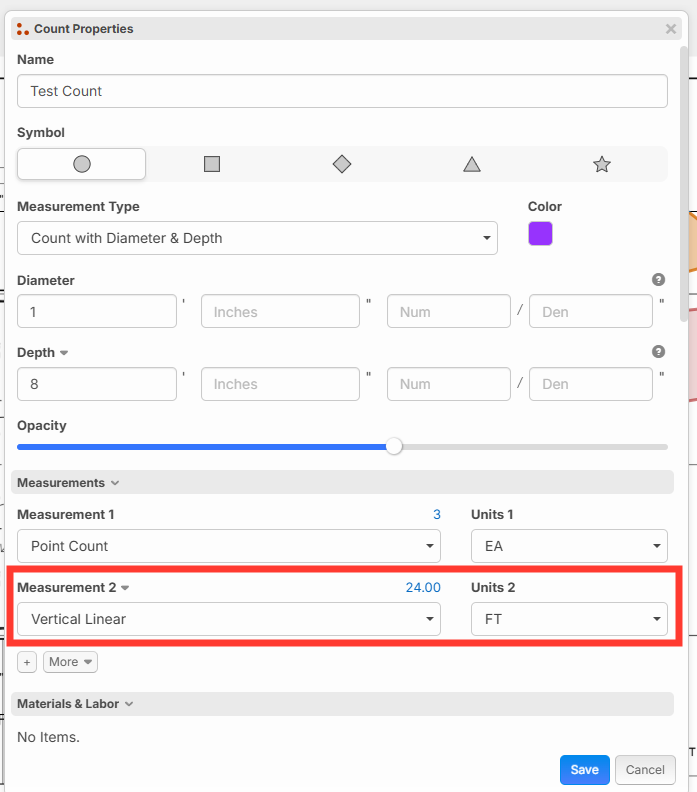Open the purple color swatch

(x=540, y=234)
